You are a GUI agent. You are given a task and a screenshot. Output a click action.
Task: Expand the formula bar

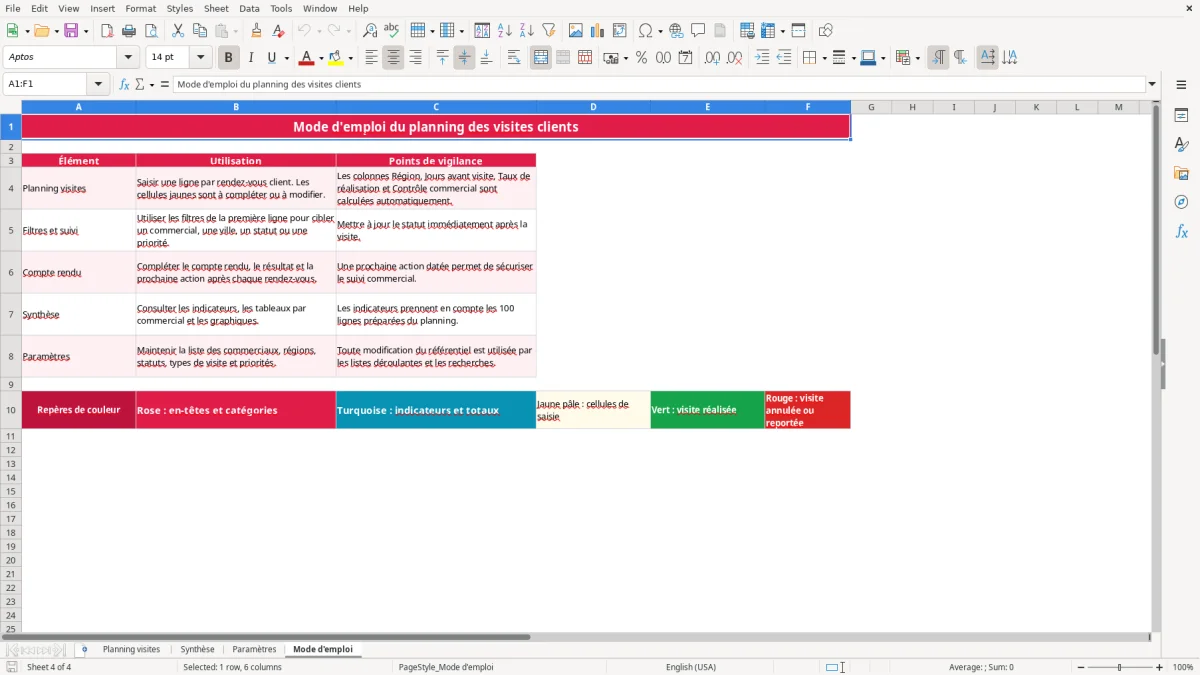tap(1152, 84)
